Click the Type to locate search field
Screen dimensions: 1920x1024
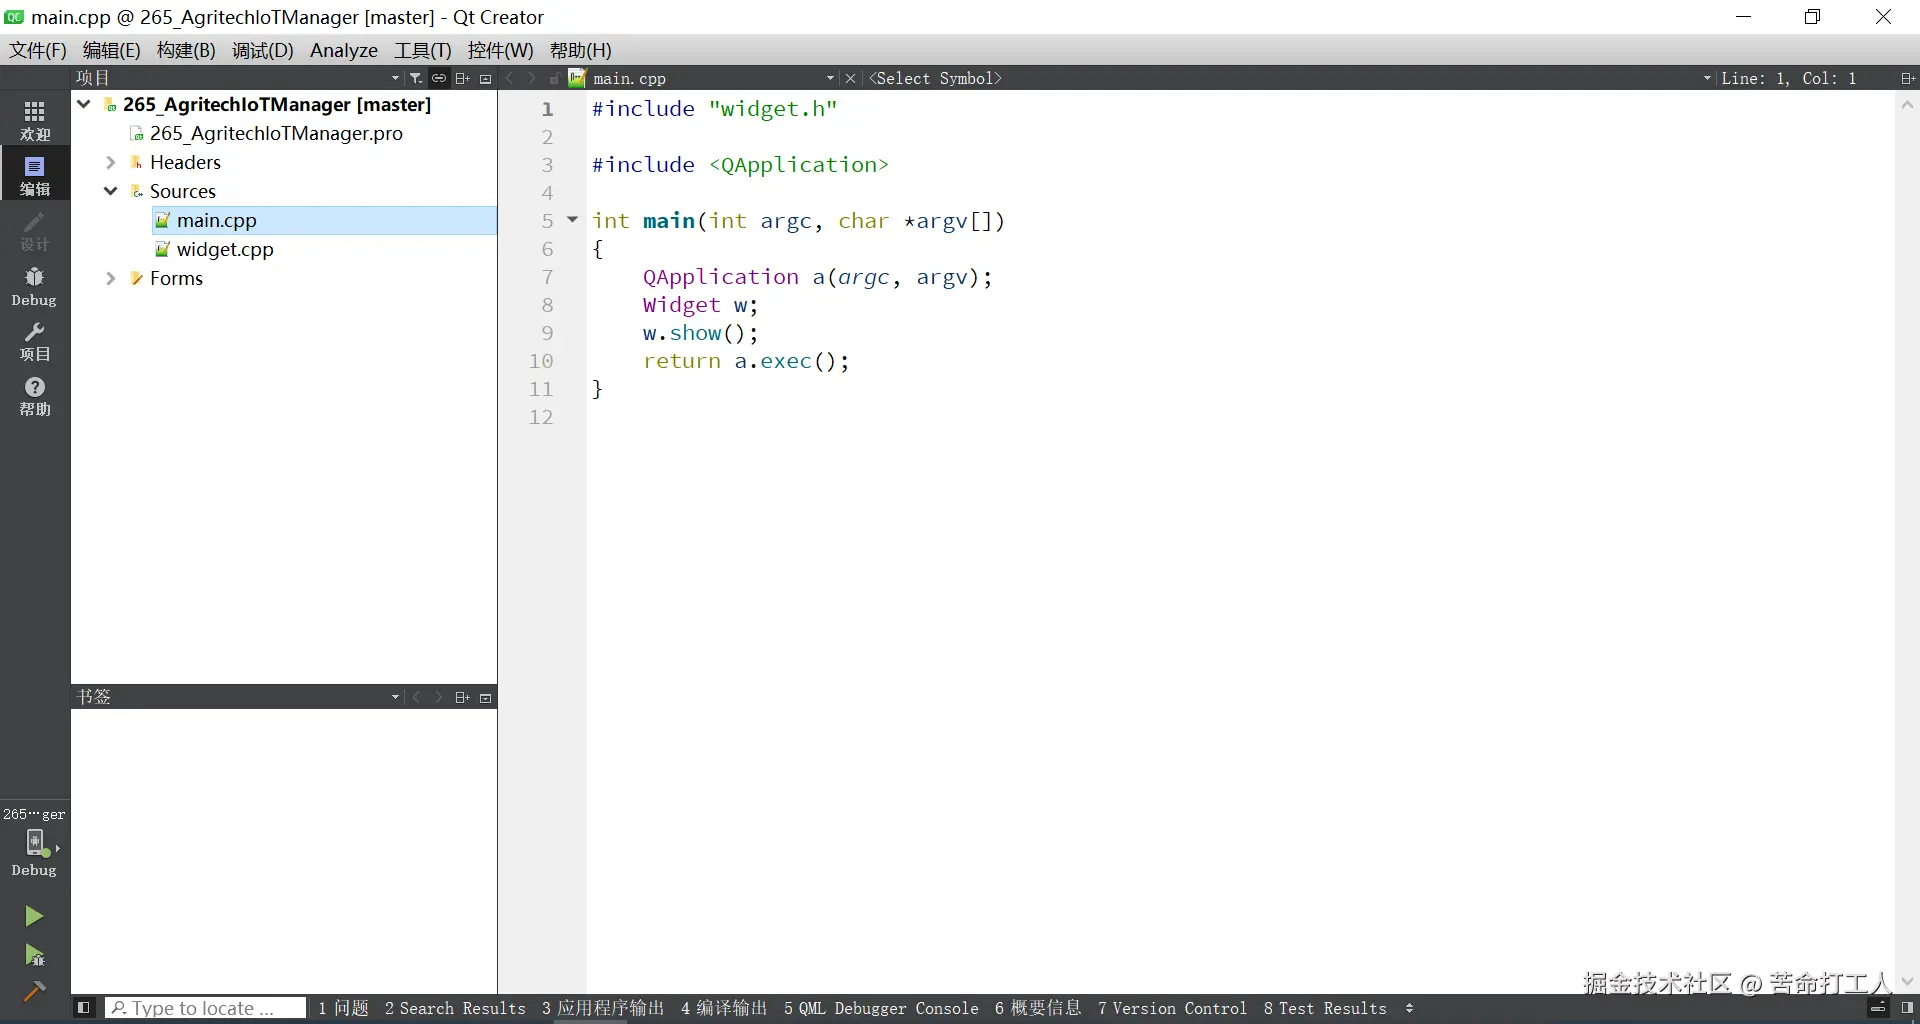(205, 1008)
